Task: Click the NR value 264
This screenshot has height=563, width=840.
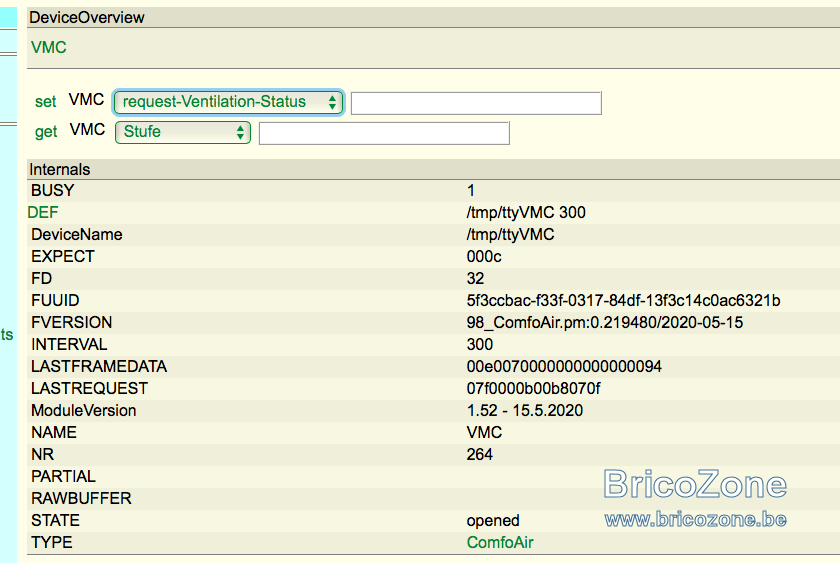Action: [x=479, y=454]
